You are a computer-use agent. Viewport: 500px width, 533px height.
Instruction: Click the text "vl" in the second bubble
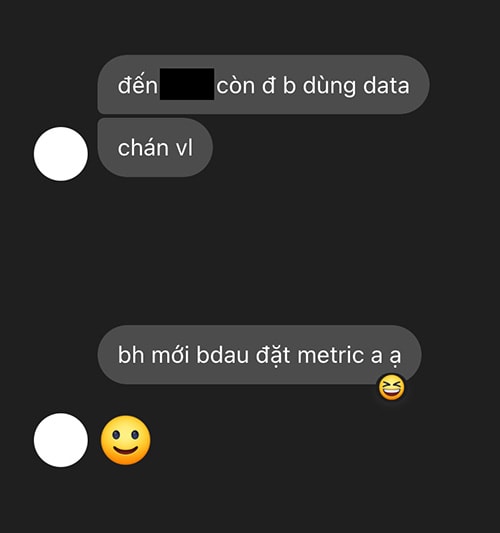pyautogui.click(x=184, y=148)
